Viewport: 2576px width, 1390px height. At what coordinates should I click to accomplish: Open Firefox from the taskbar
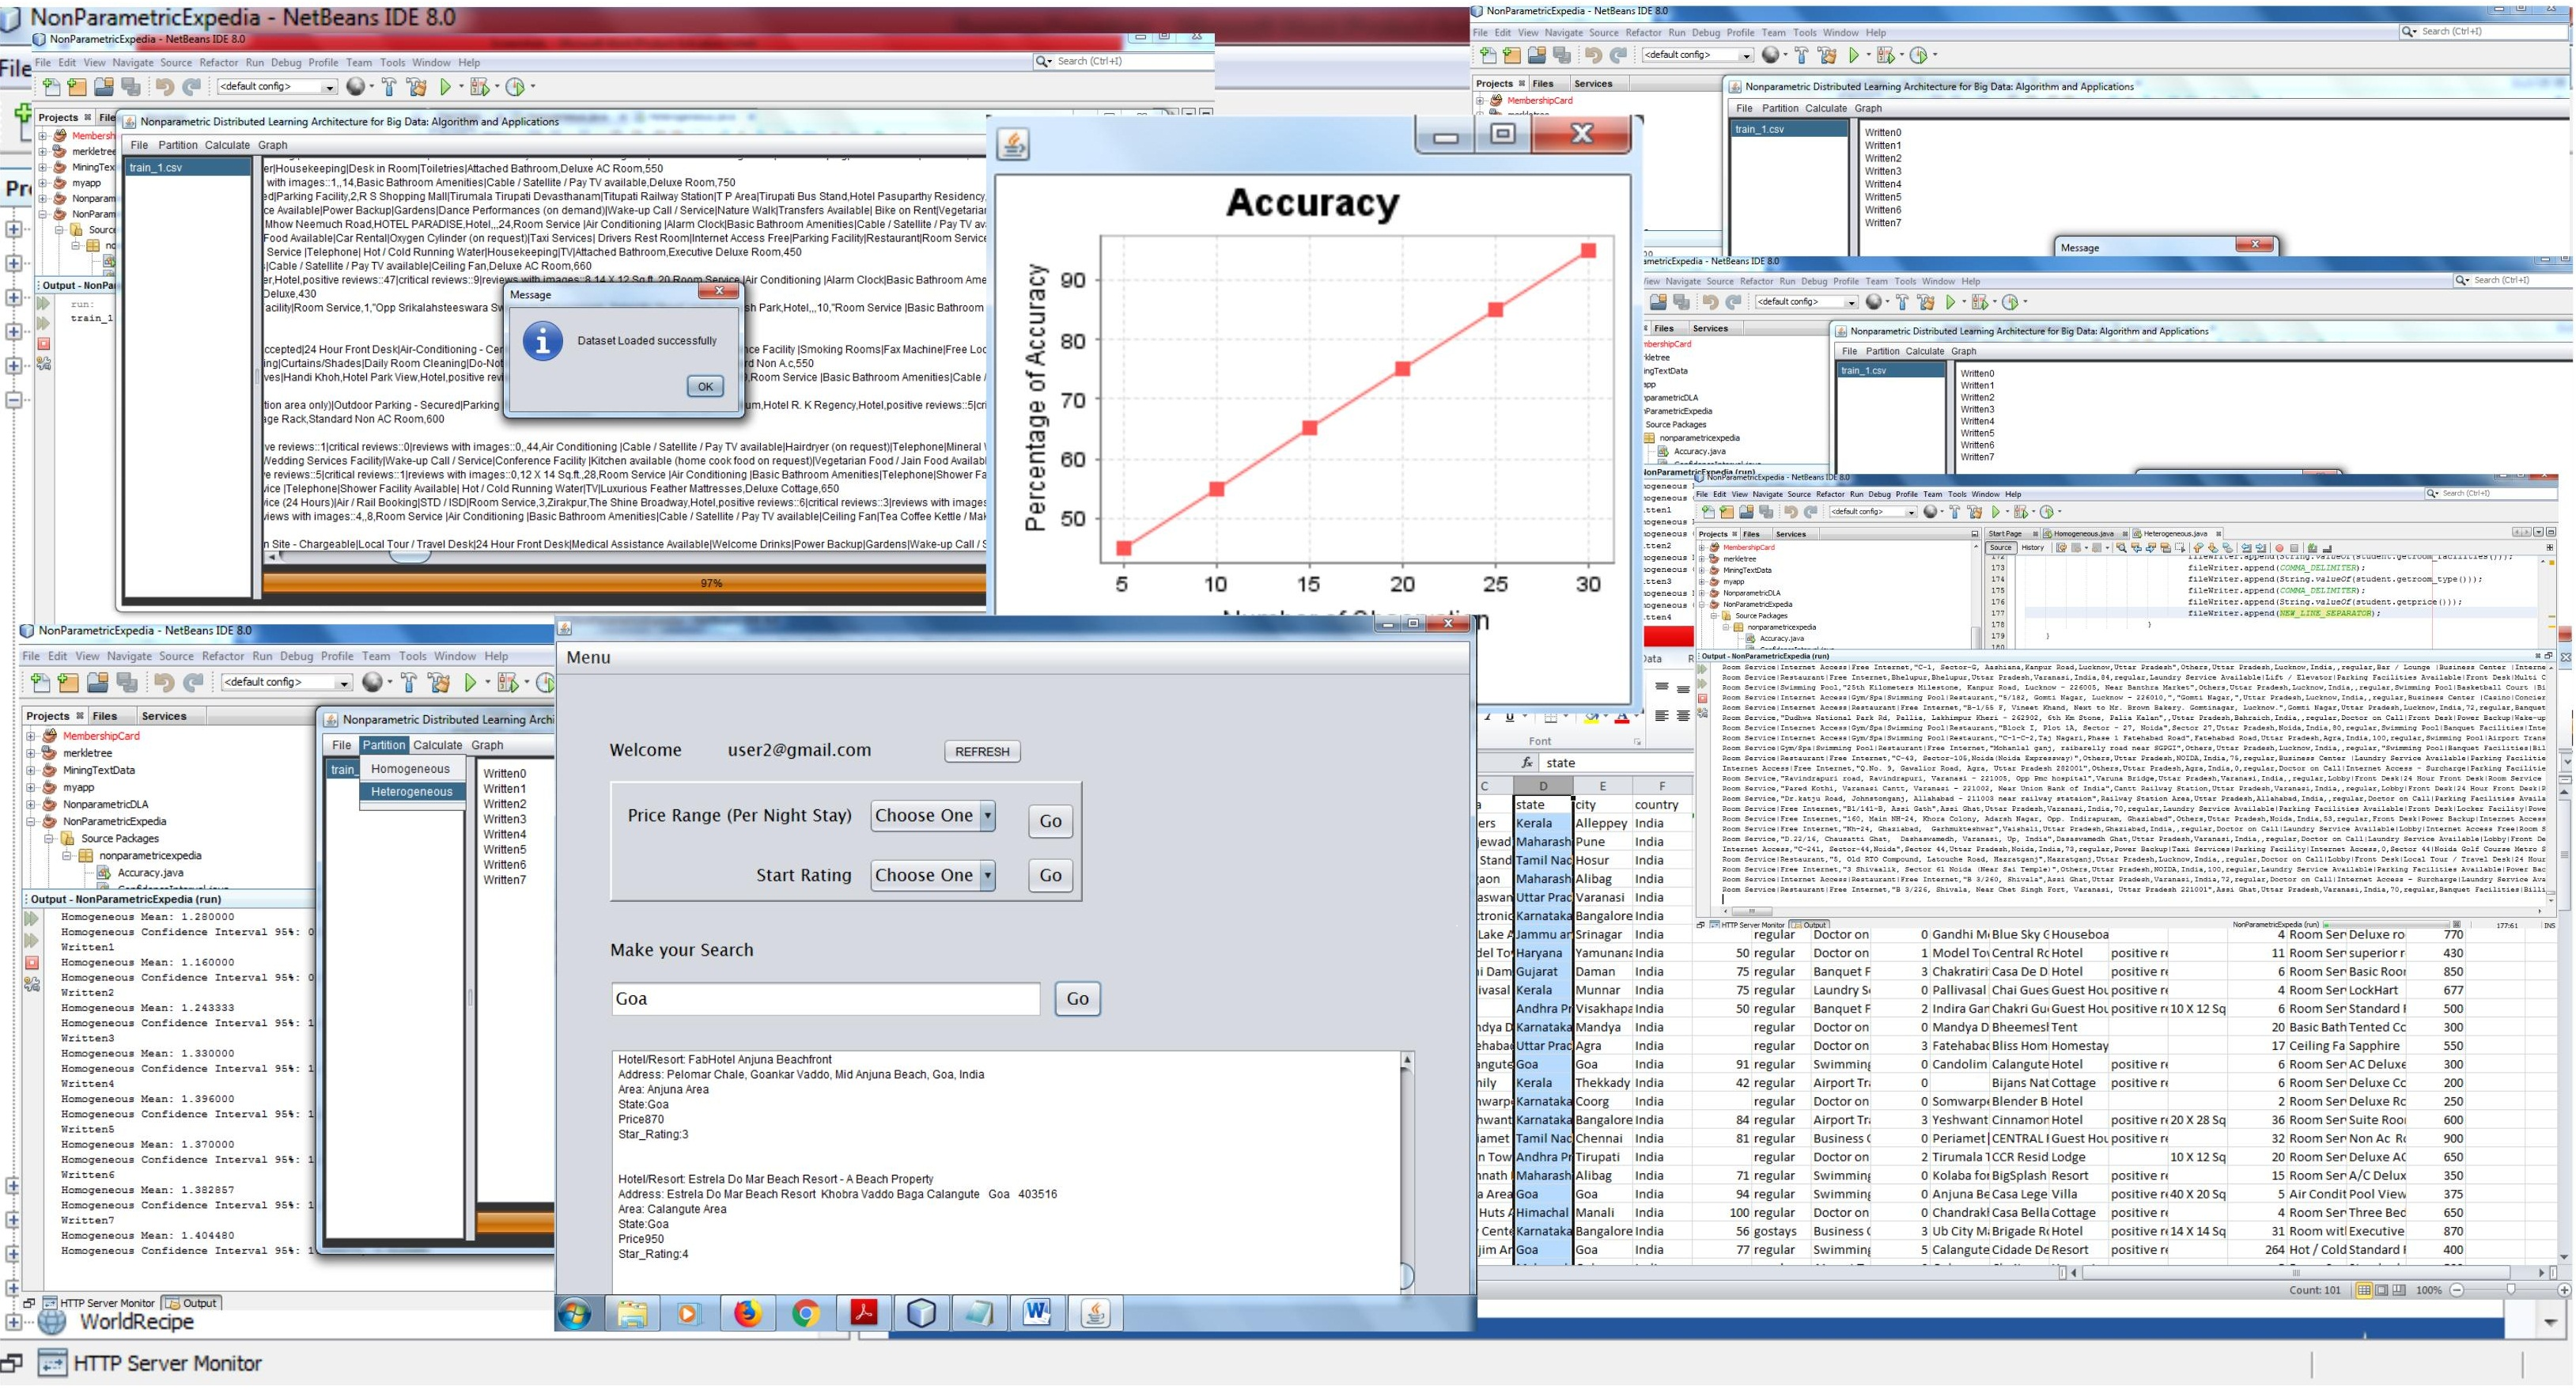tap(747, 1315)
